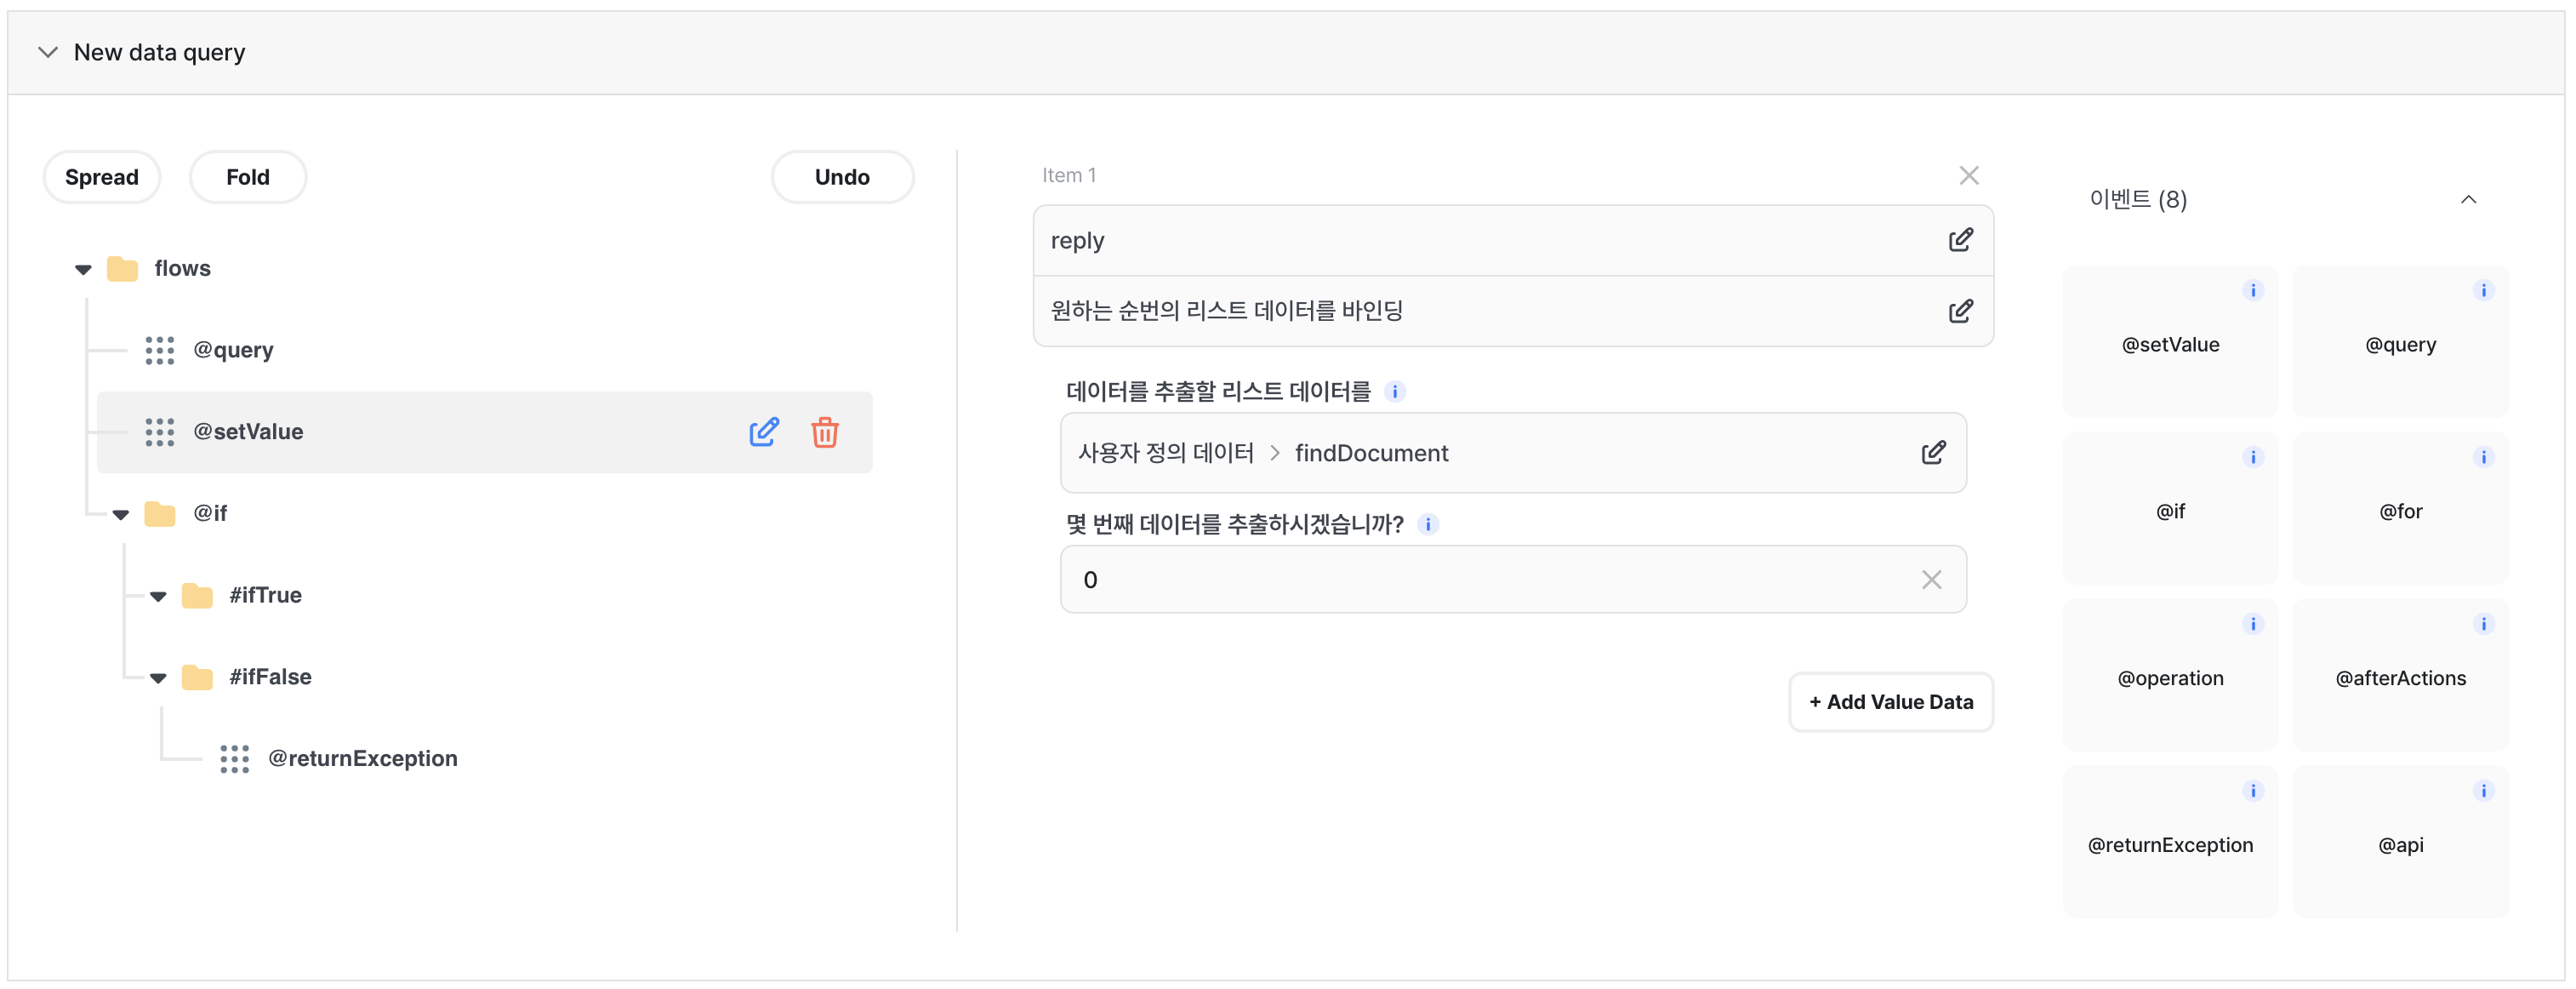Click + Add Value Data button
The image size is (2576, 989).
(1889, 702)
